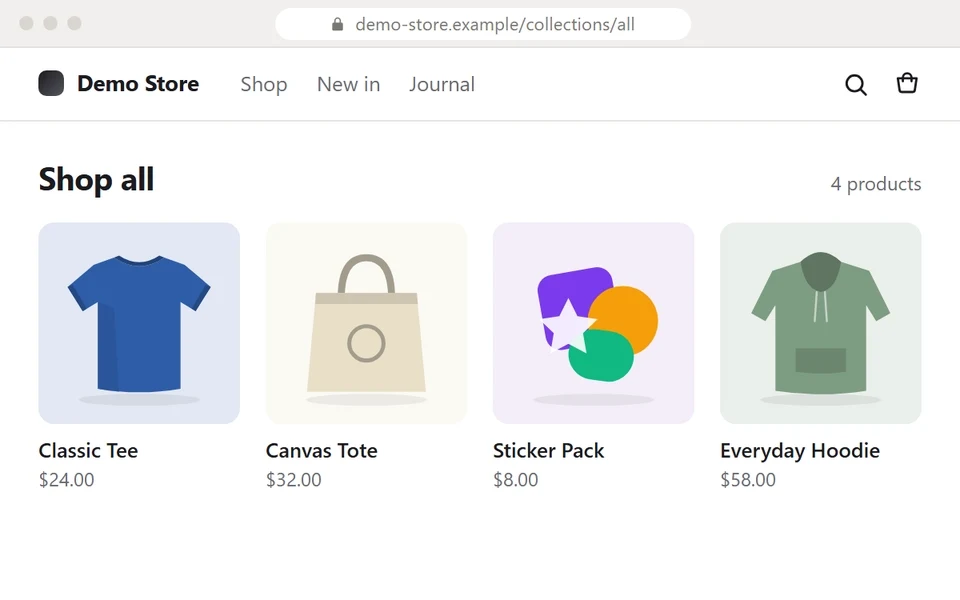Open the shopping bag cart icon
This screenshot has height=600, width=960.
tap(907, 83)
